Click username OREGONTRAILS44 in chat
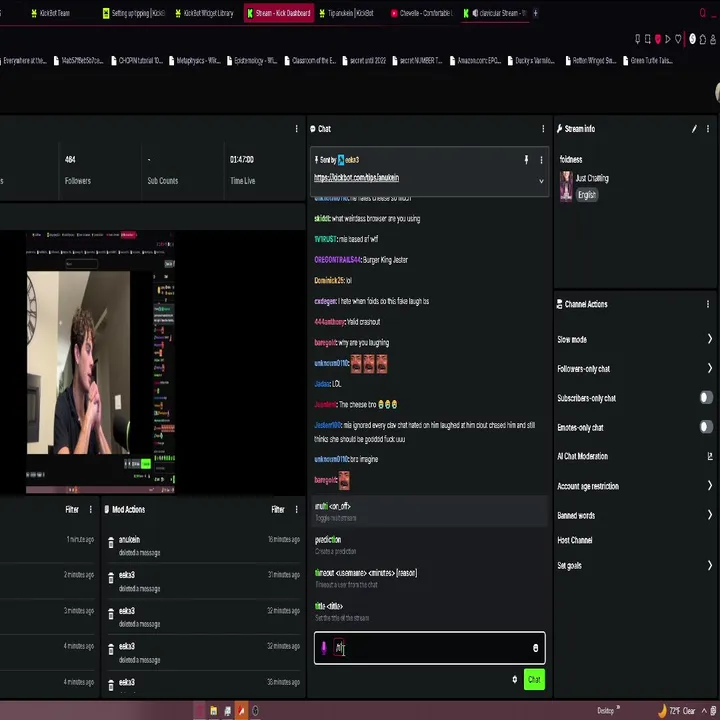 point(337,260)
